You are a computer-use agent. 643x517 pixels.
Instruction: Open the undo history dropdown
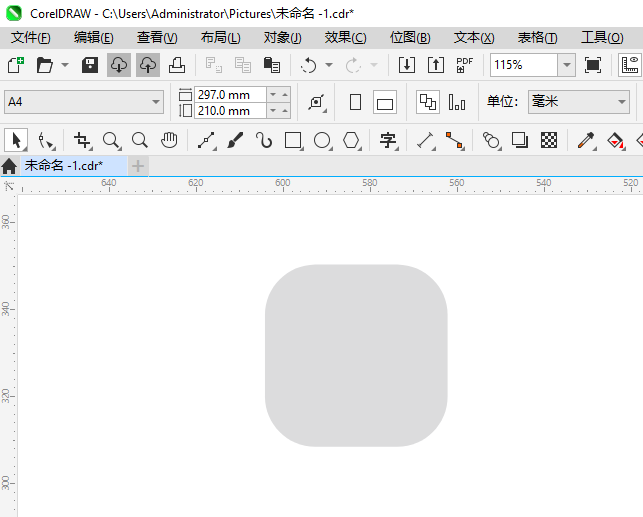329,65
